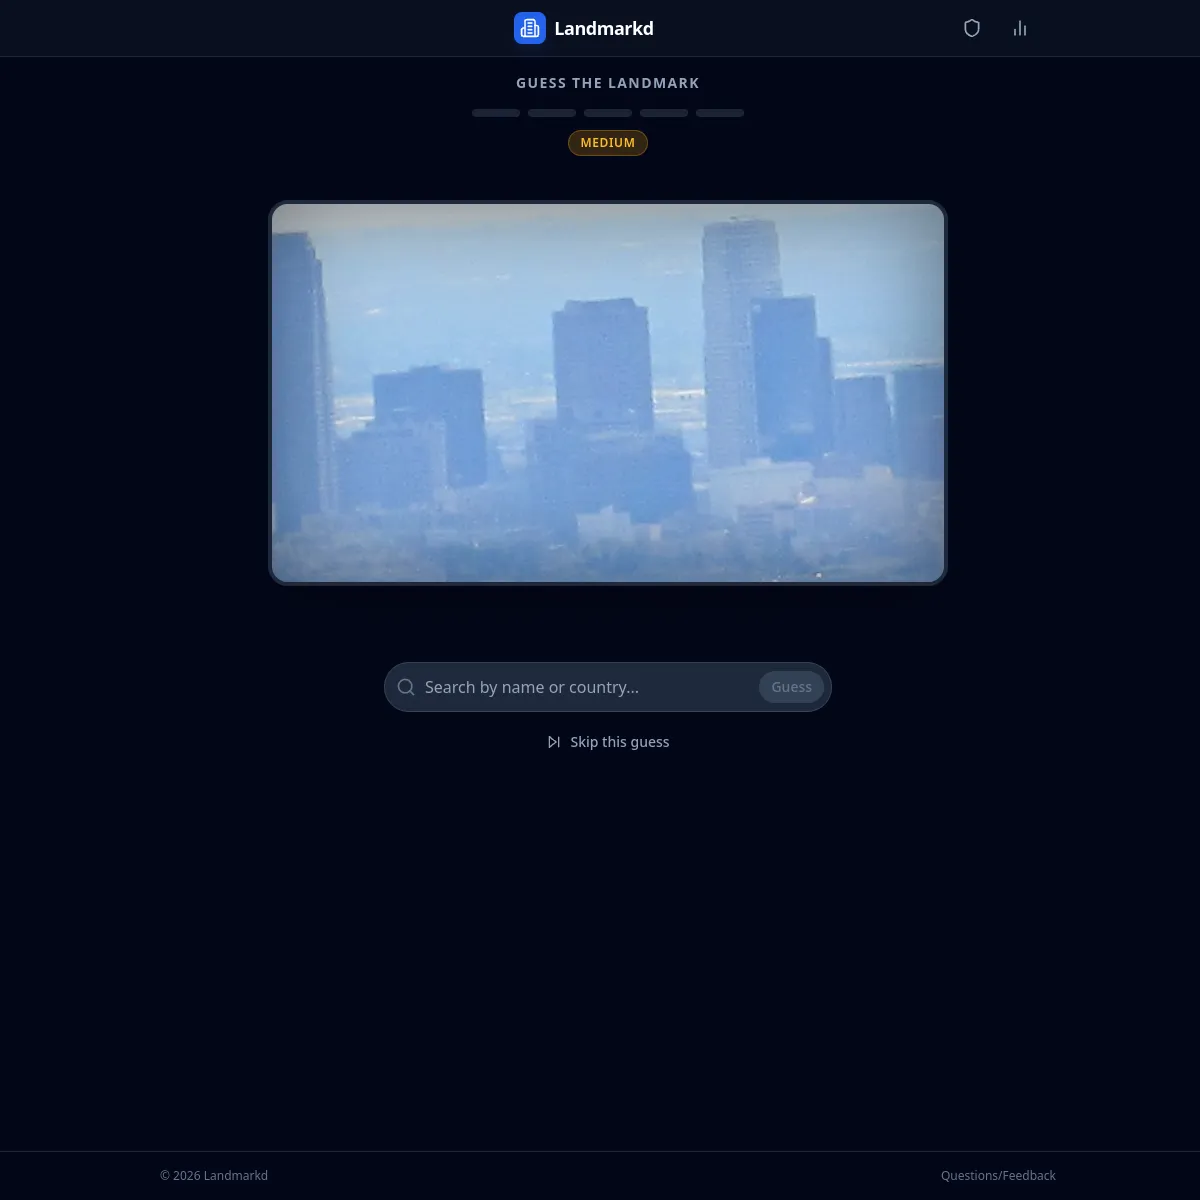The width and height of the screenshot is (1200, 1200).
Task: Open the statistics bar chart icon
Action: (x=1020, y=28)
